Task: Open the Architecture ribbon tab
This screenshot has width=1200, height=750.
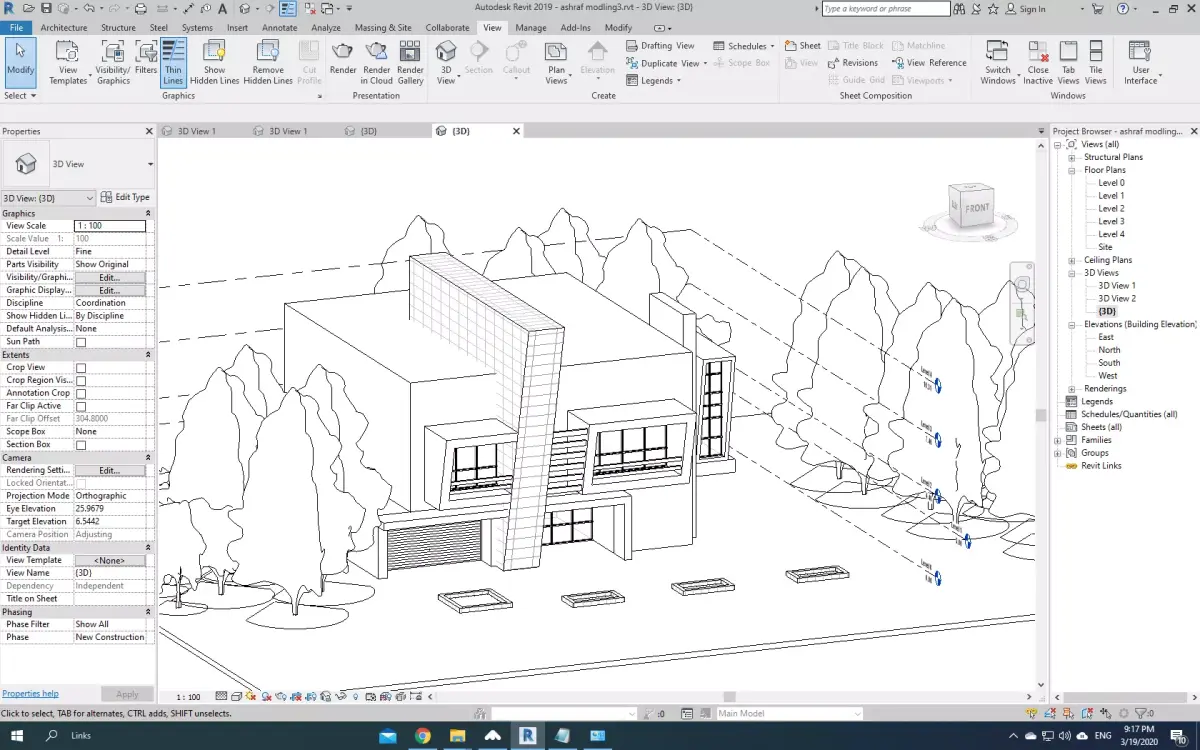Action: tap(63, 28)
